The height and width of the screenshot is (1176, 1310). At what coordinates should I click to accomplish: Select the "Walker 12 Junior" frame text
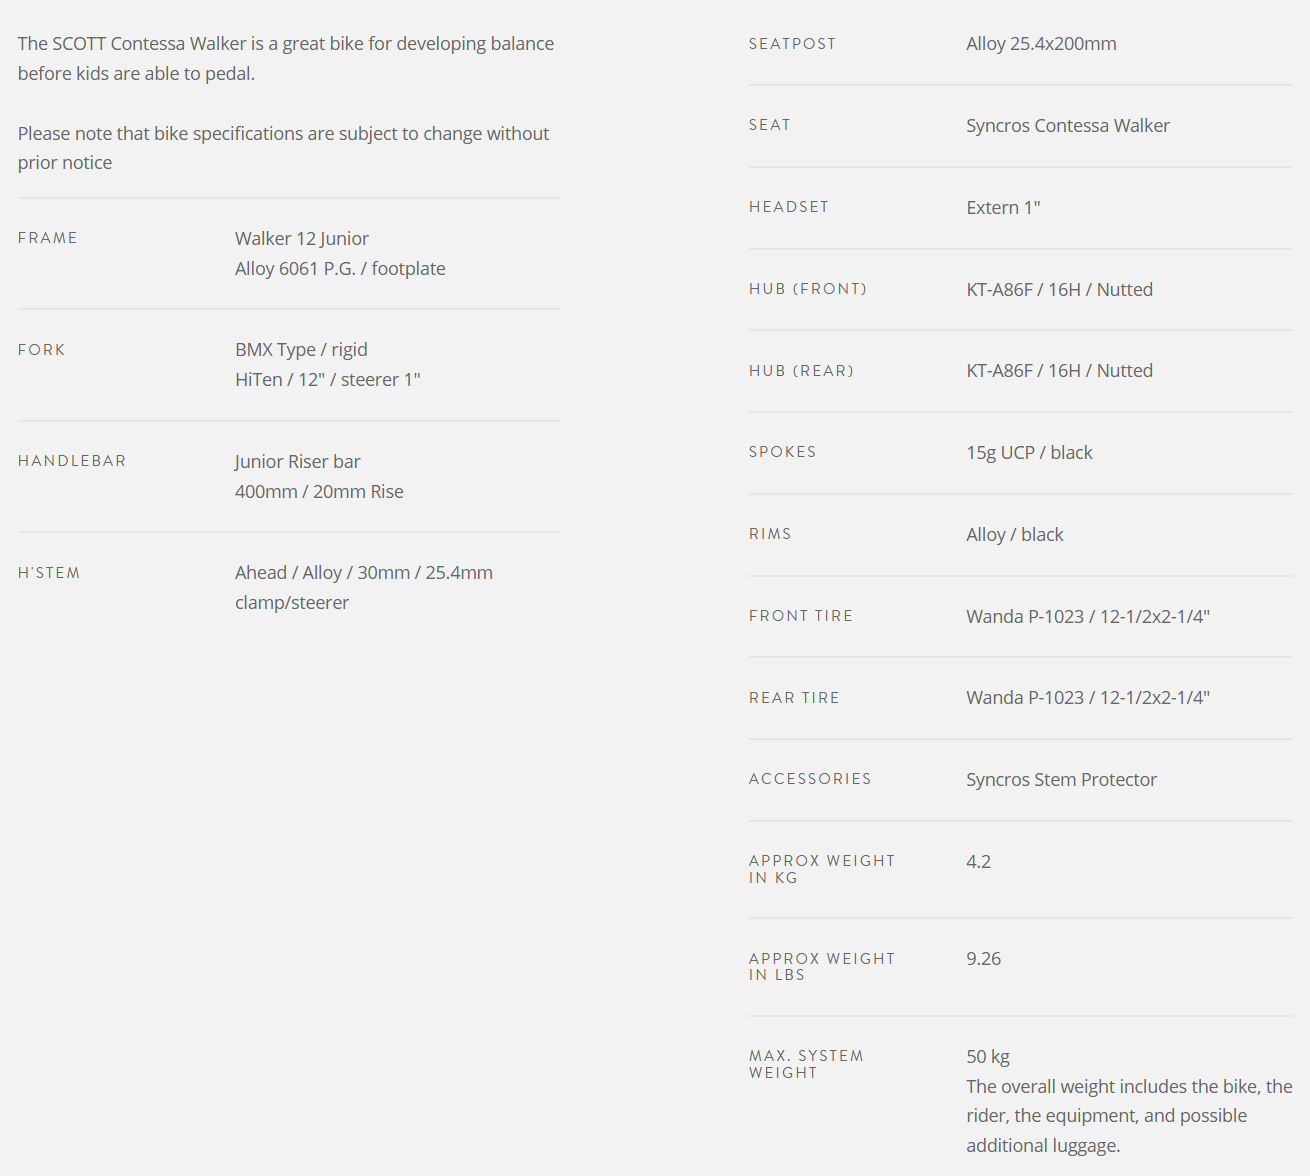[301, 239]
